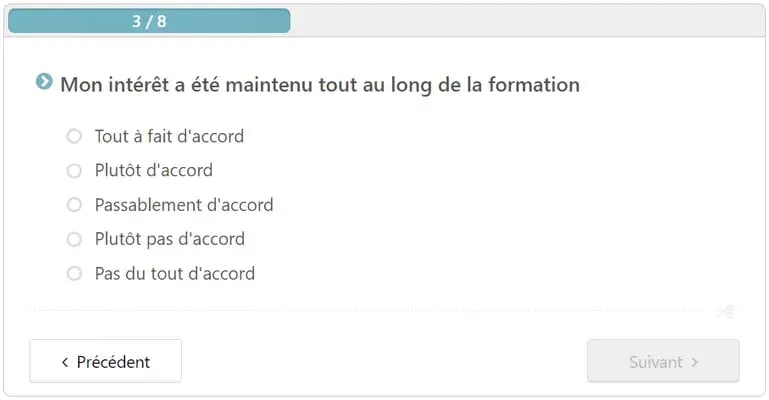Advance with the Suivant button
This screenshot has height=400, width=769.
click(x=663, y=361)
